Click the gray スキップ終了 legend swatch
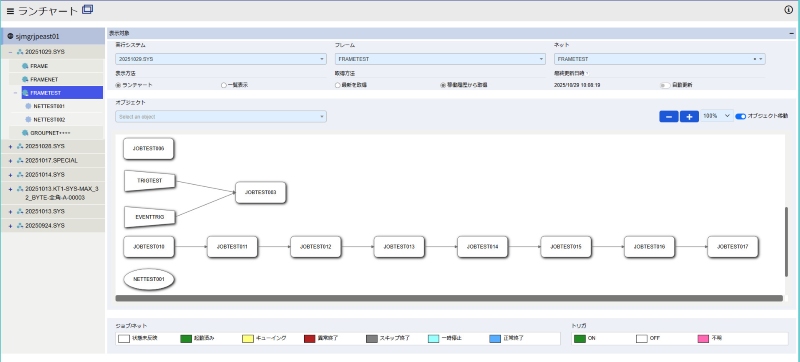 point(371,339)
